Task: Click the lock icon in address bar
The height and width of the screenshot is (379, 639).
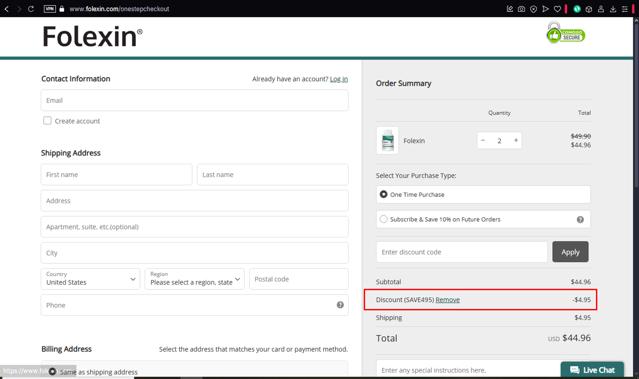Action: pos(62,9)
